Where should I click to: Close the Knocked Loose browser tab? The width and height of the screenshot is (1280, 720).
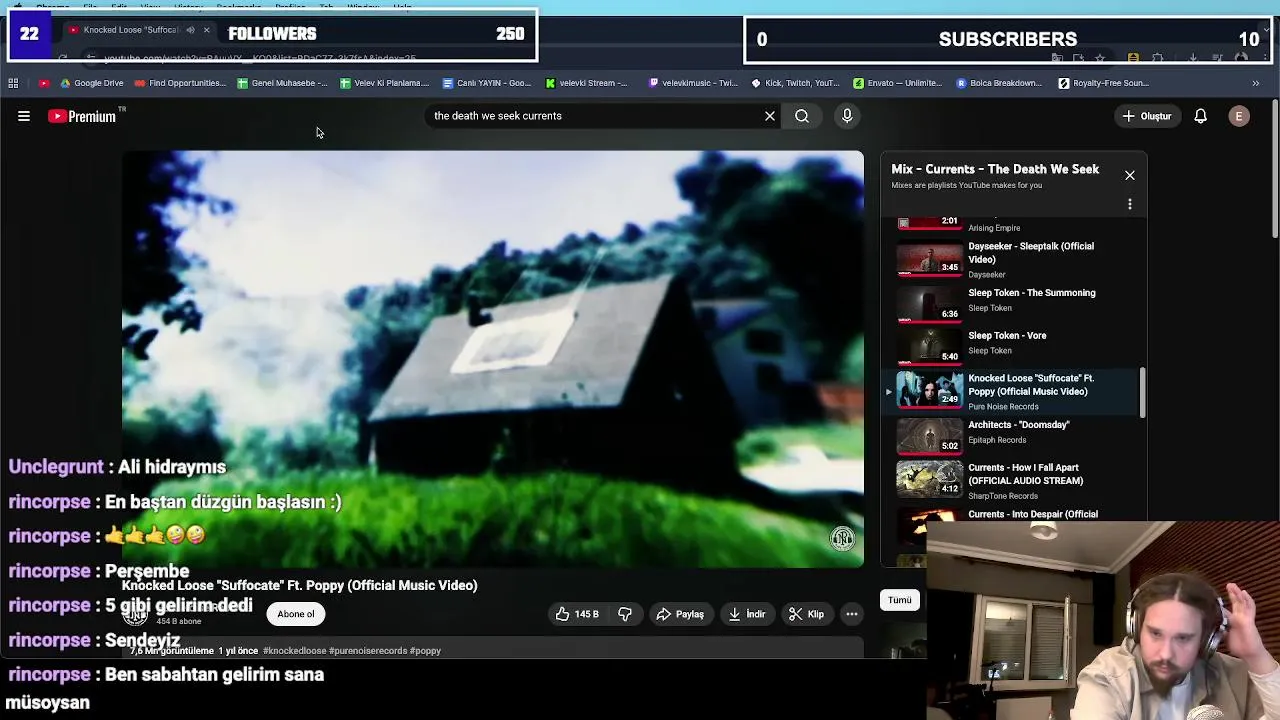tap(207, 30)
